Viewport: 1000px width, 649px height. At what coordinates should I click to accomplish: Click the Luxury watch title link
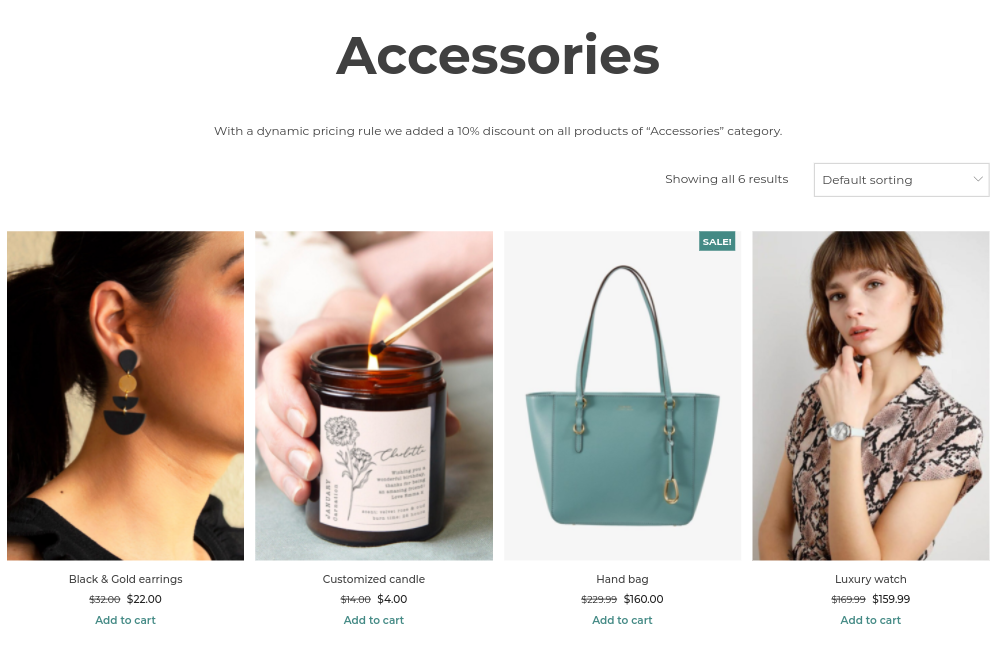[x=871, y=579]
